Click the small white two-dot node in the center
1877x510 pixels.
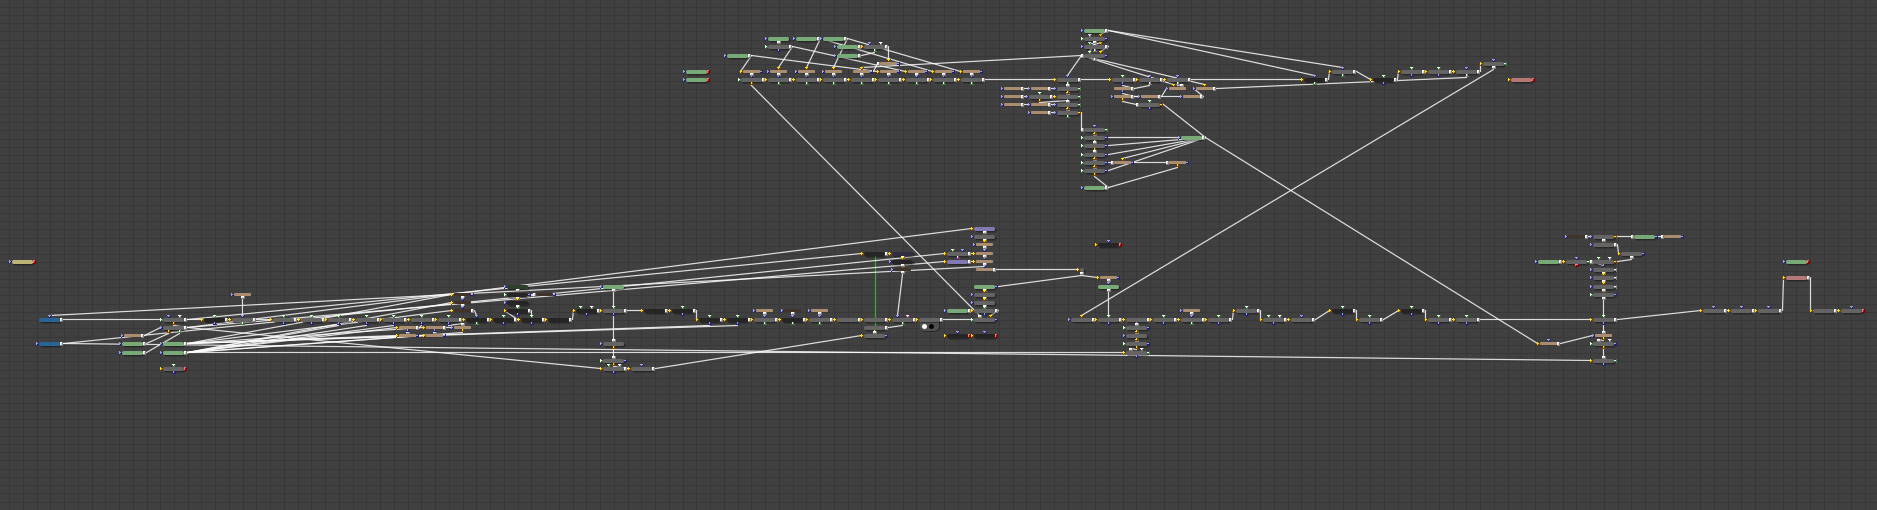pos(928,327)
